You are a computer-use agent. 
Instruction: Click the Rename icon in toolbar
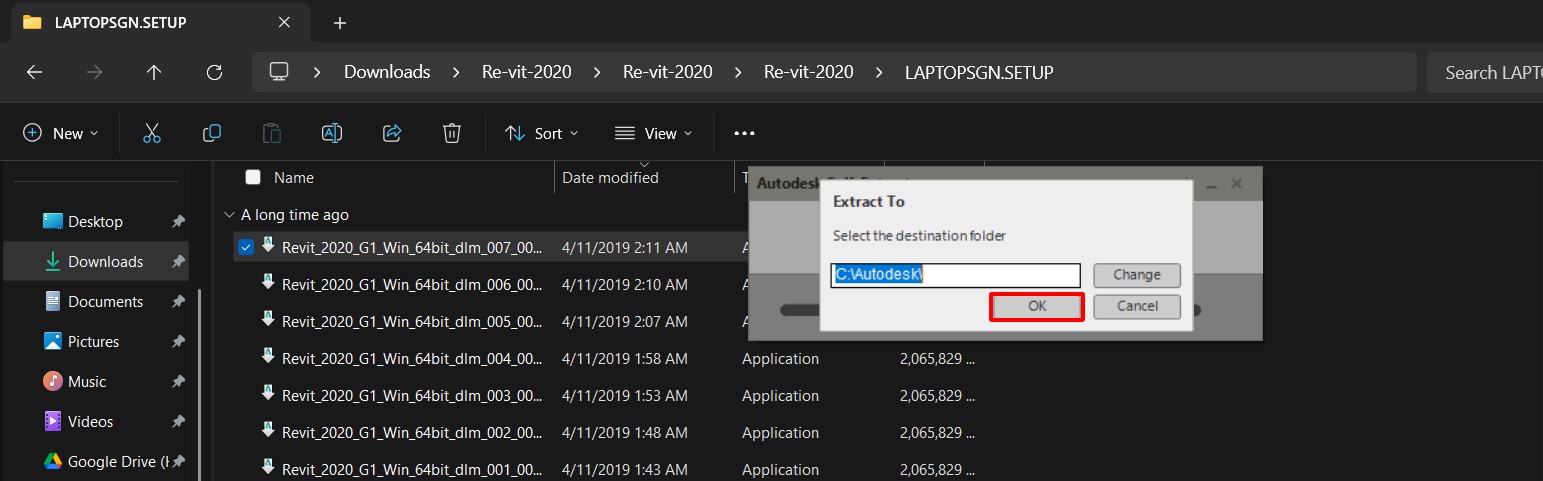tap(332, 133)
